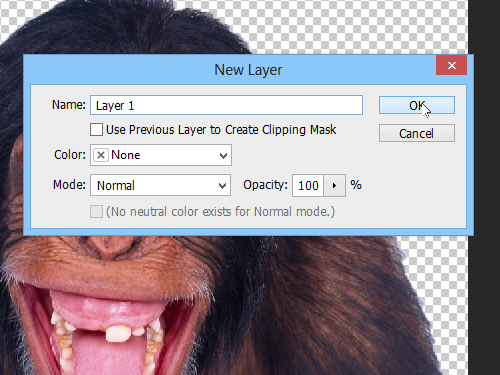
Task: Click the "Color:" label
Action: [70, 155]
